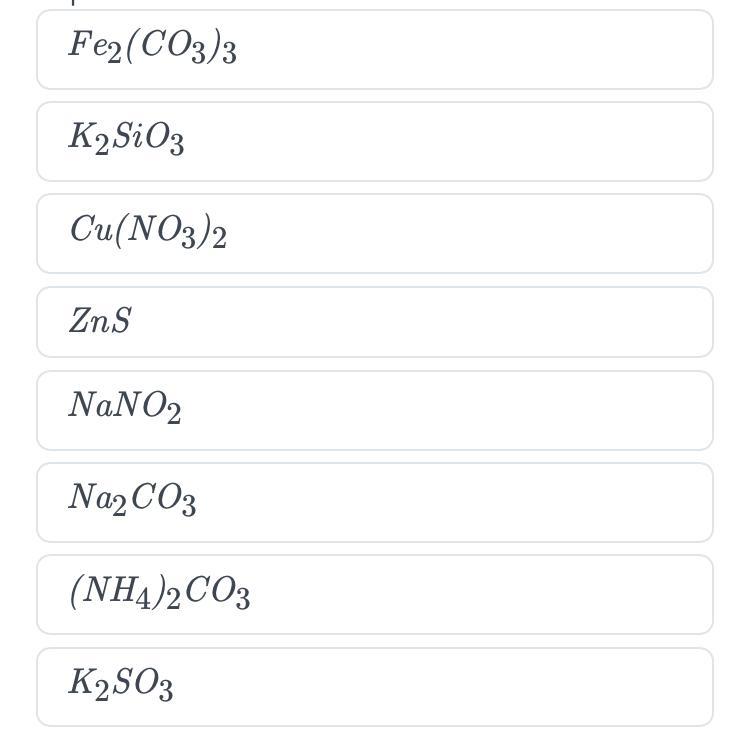Click the only option containing copper
This screenshot has height=750, width=750.
click(374, 234)
